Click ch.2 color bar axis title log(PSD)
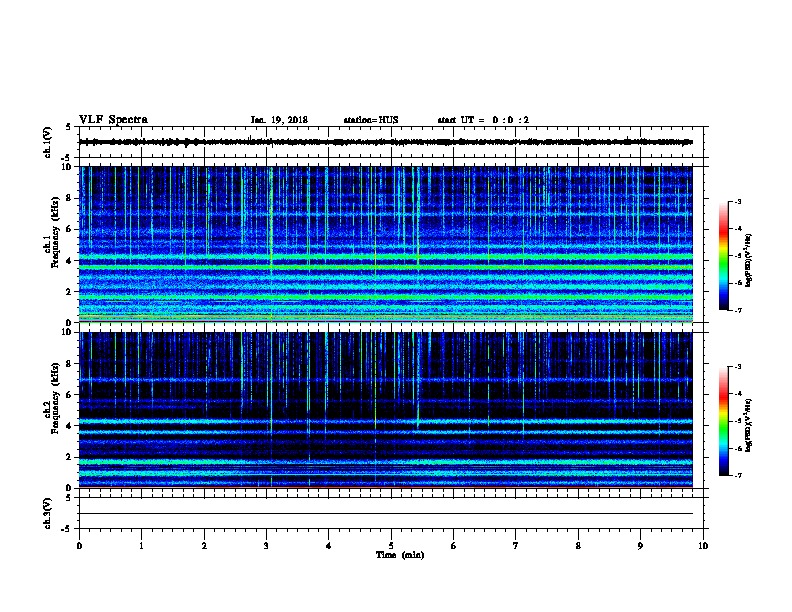 click(x=748, y=426)
